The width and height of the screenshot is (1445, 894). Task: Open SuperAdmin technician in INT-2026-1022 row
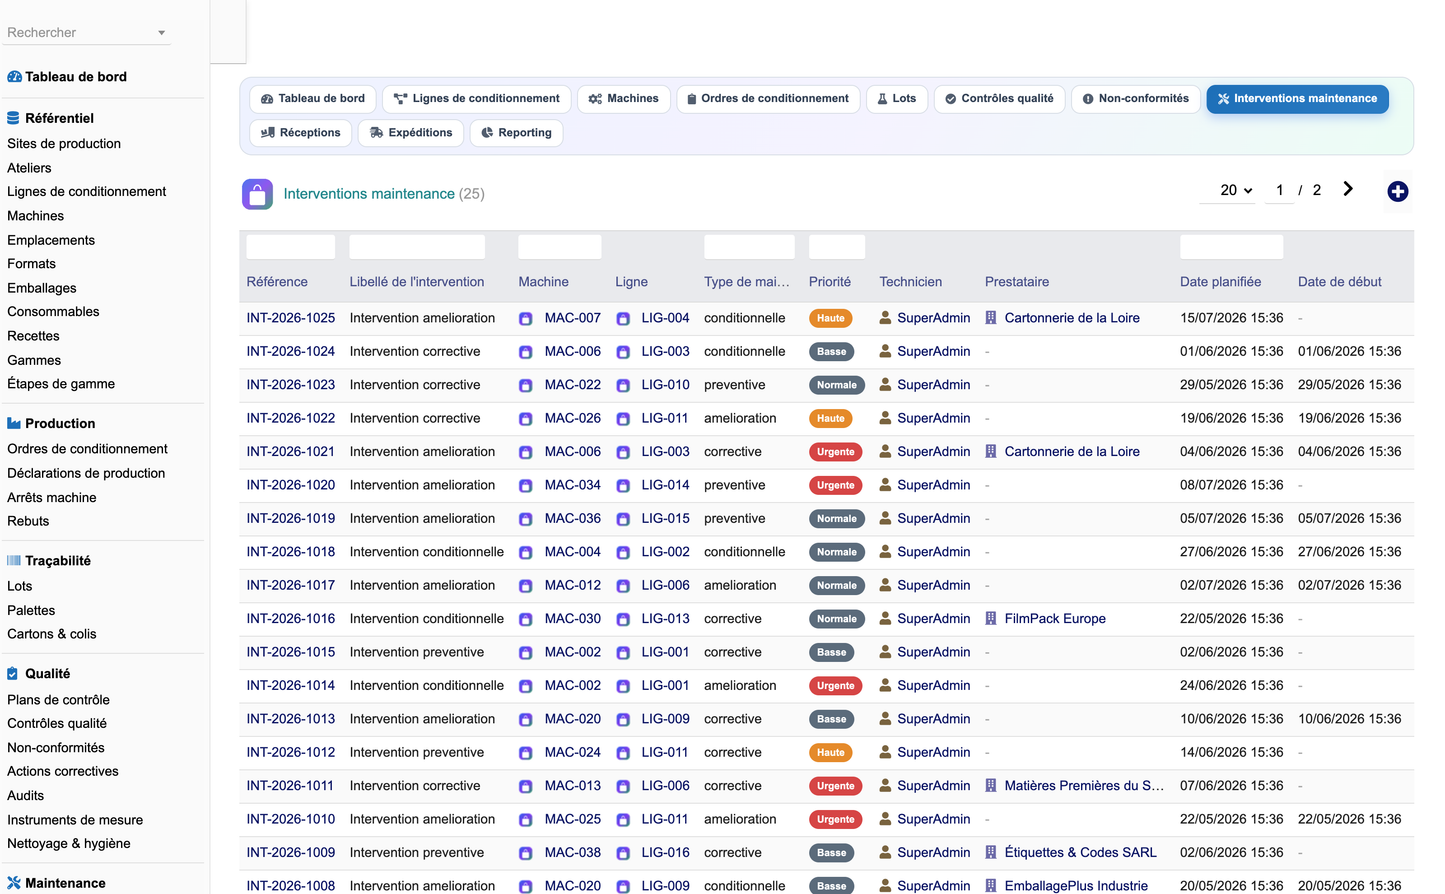coord(934,418)
